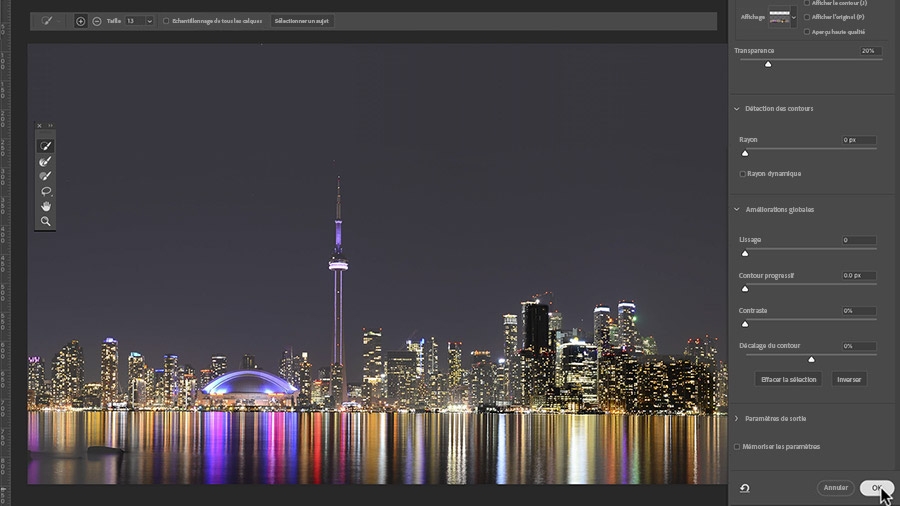900x506 pixels.
Task: Click Sélectionner un sujet button
Action: [302, 21]
